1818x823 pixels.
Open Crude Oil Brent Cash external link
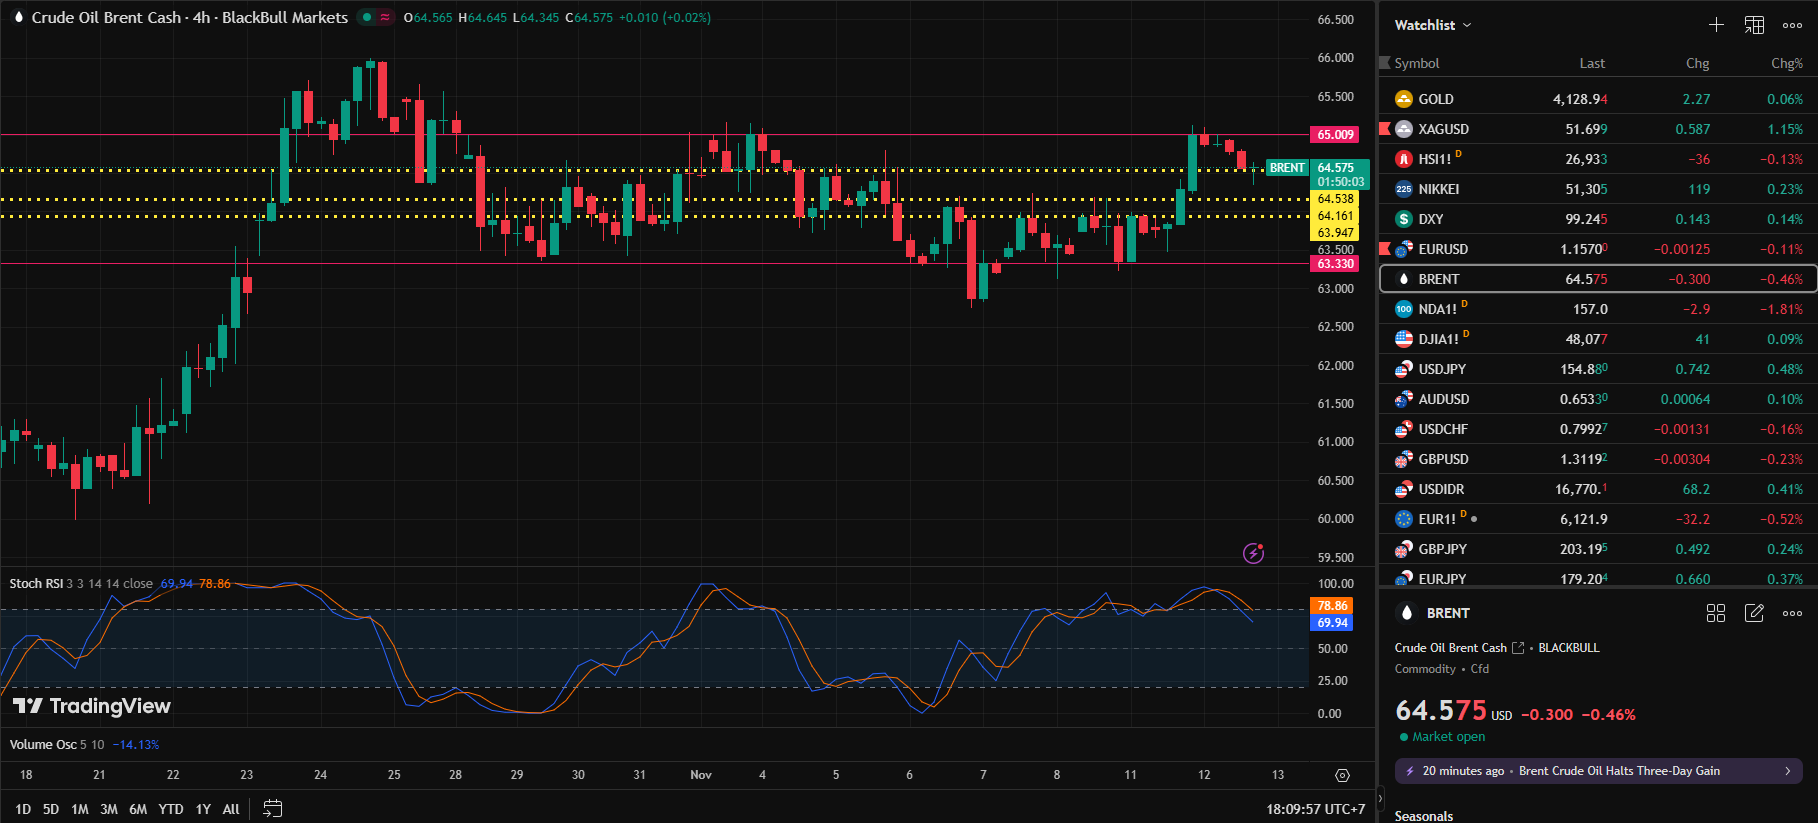1518,648
